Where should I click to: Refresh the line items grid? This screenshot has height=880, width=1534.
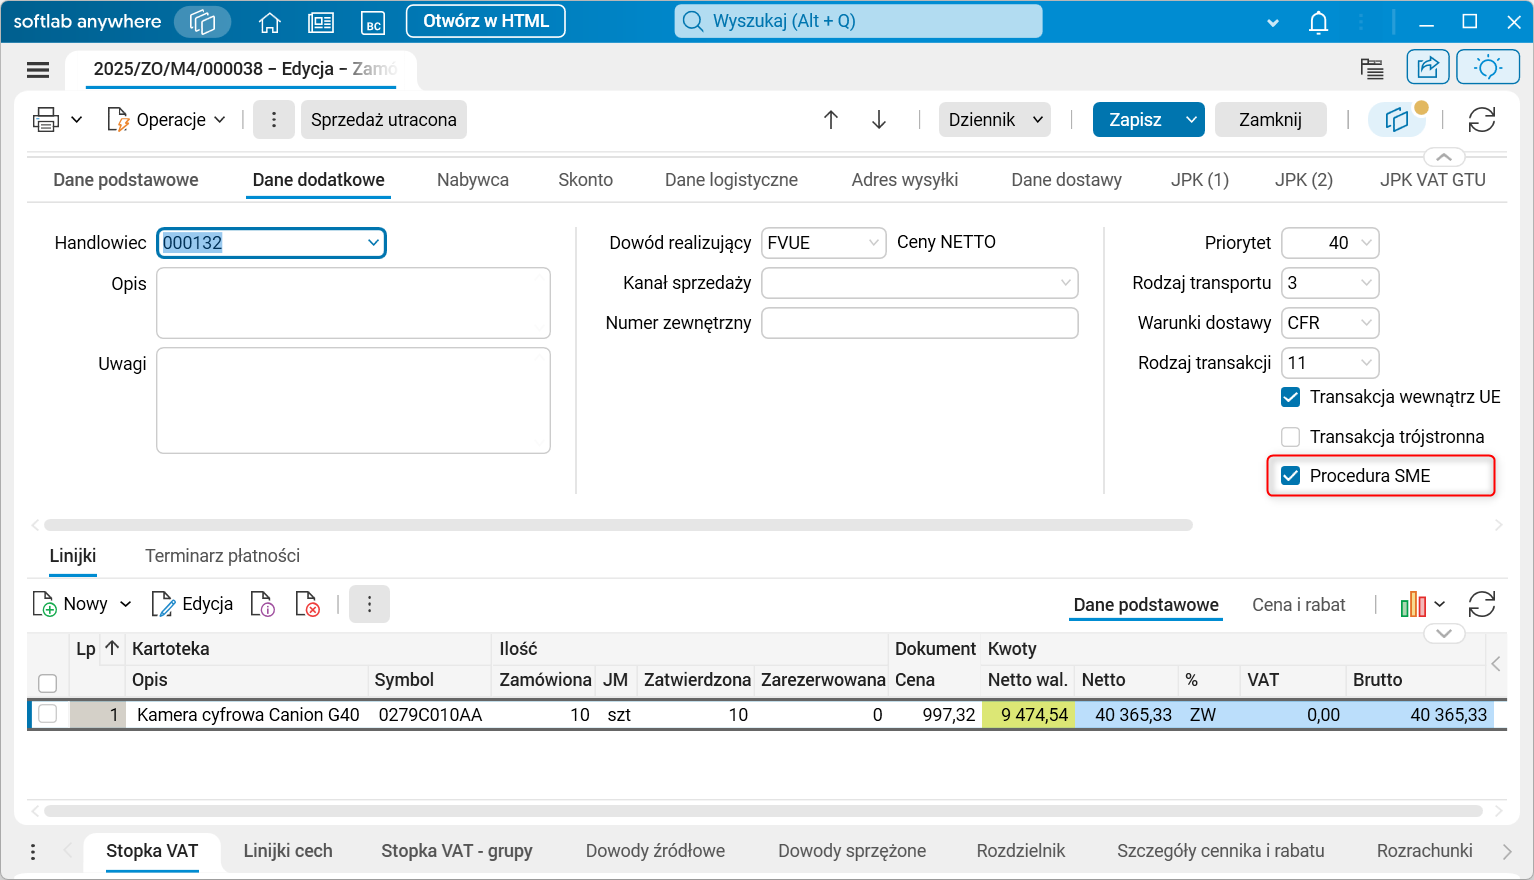click(1482, 604)
